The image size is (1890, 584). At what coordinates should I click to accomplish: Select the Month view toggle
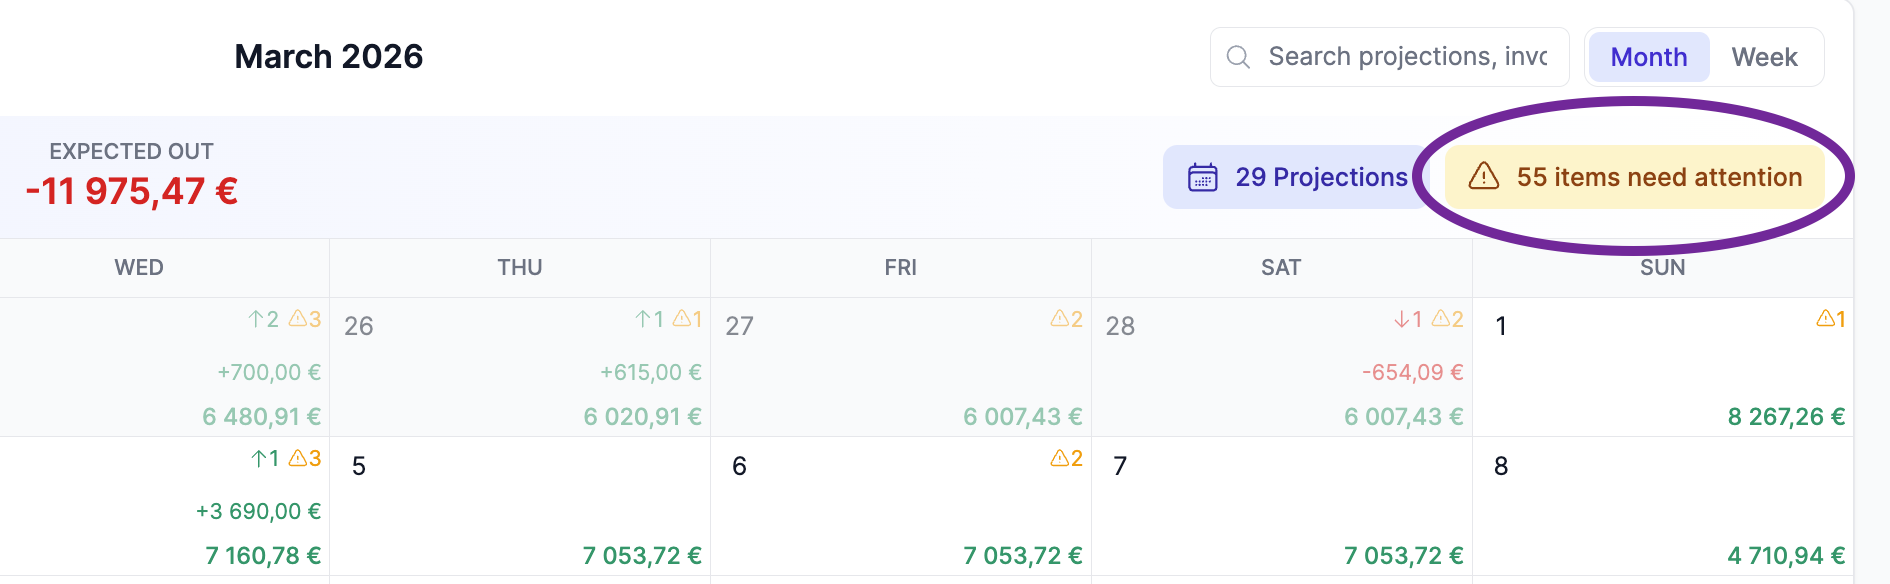[1648, 57]
